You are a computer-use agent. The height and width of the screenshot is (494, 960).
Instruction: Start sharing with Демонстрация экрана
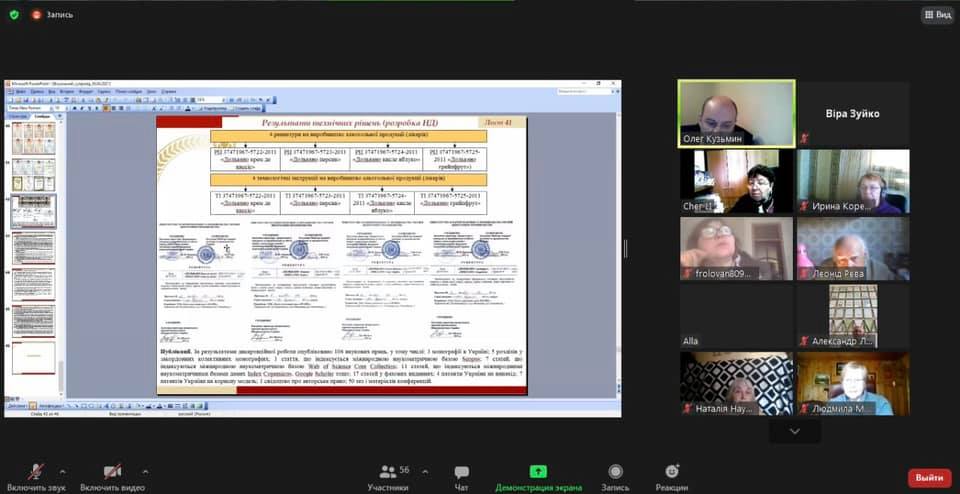(x=538, y=477)
